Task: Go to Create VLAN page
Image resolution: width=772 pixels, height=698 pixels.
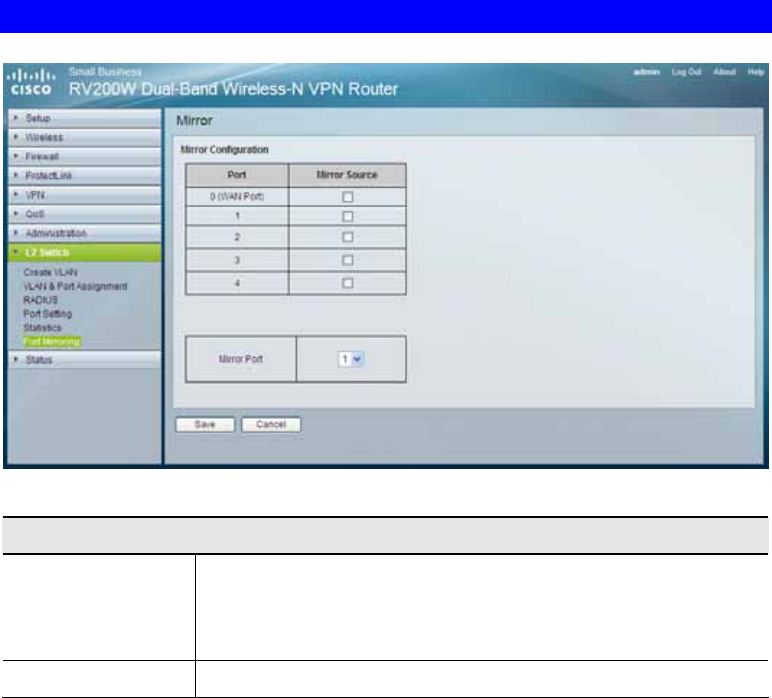Action: [50, 272]
